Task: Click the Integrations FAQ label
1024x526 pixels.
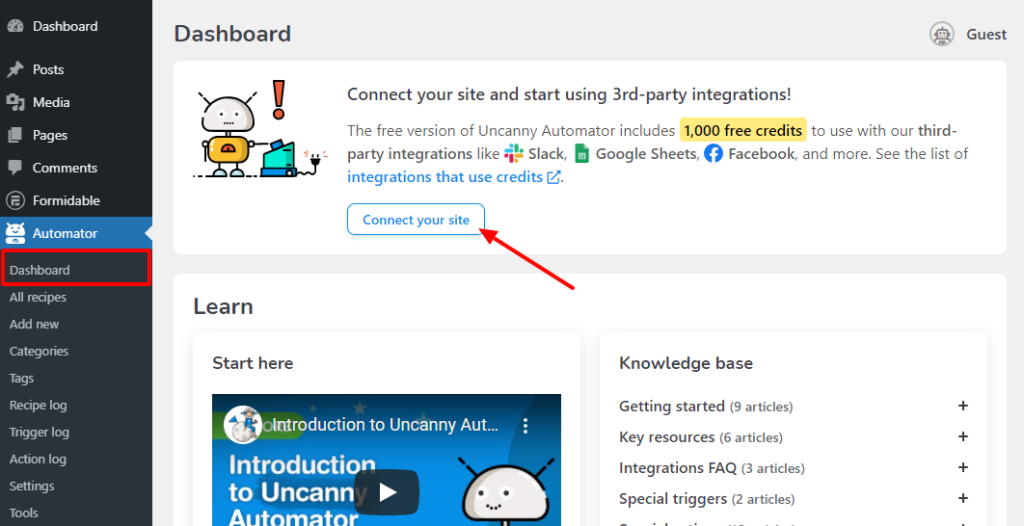Action: 678,468
